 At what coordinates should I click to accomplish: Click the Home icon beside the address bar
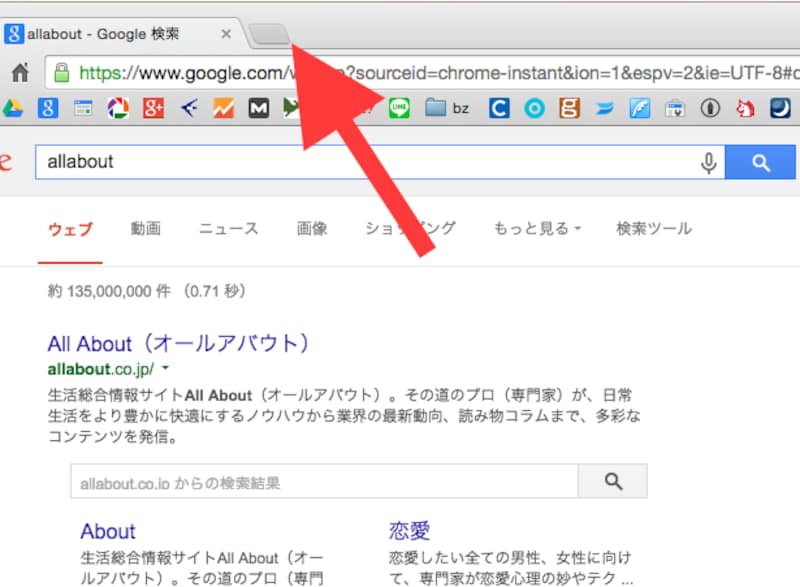[19, 73]
